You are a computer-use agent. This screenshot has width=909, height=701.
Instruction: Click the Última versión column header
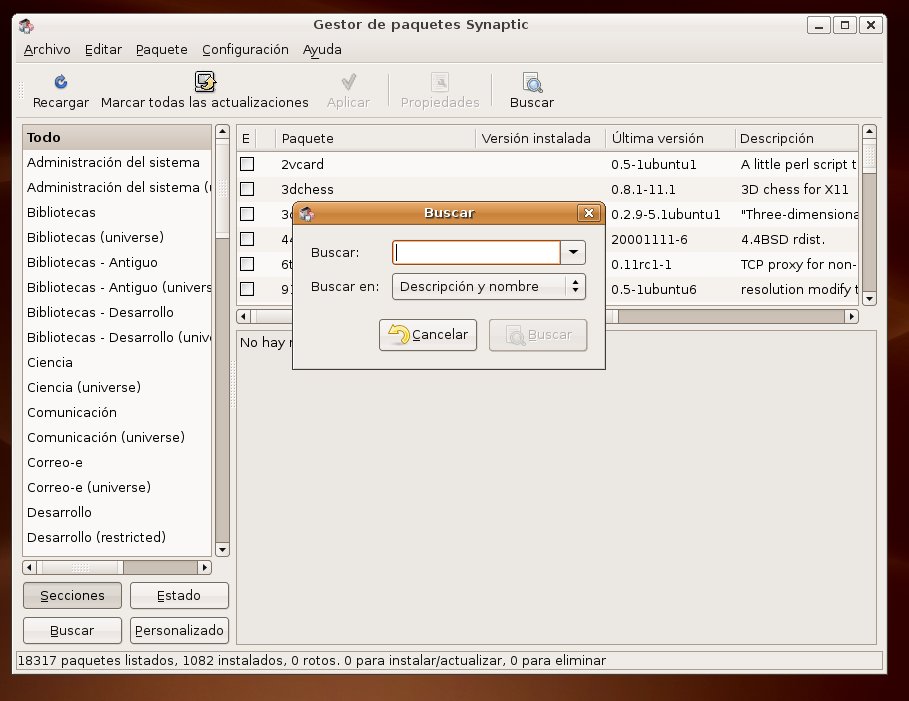pyautogui.click(x=670, y=139)
